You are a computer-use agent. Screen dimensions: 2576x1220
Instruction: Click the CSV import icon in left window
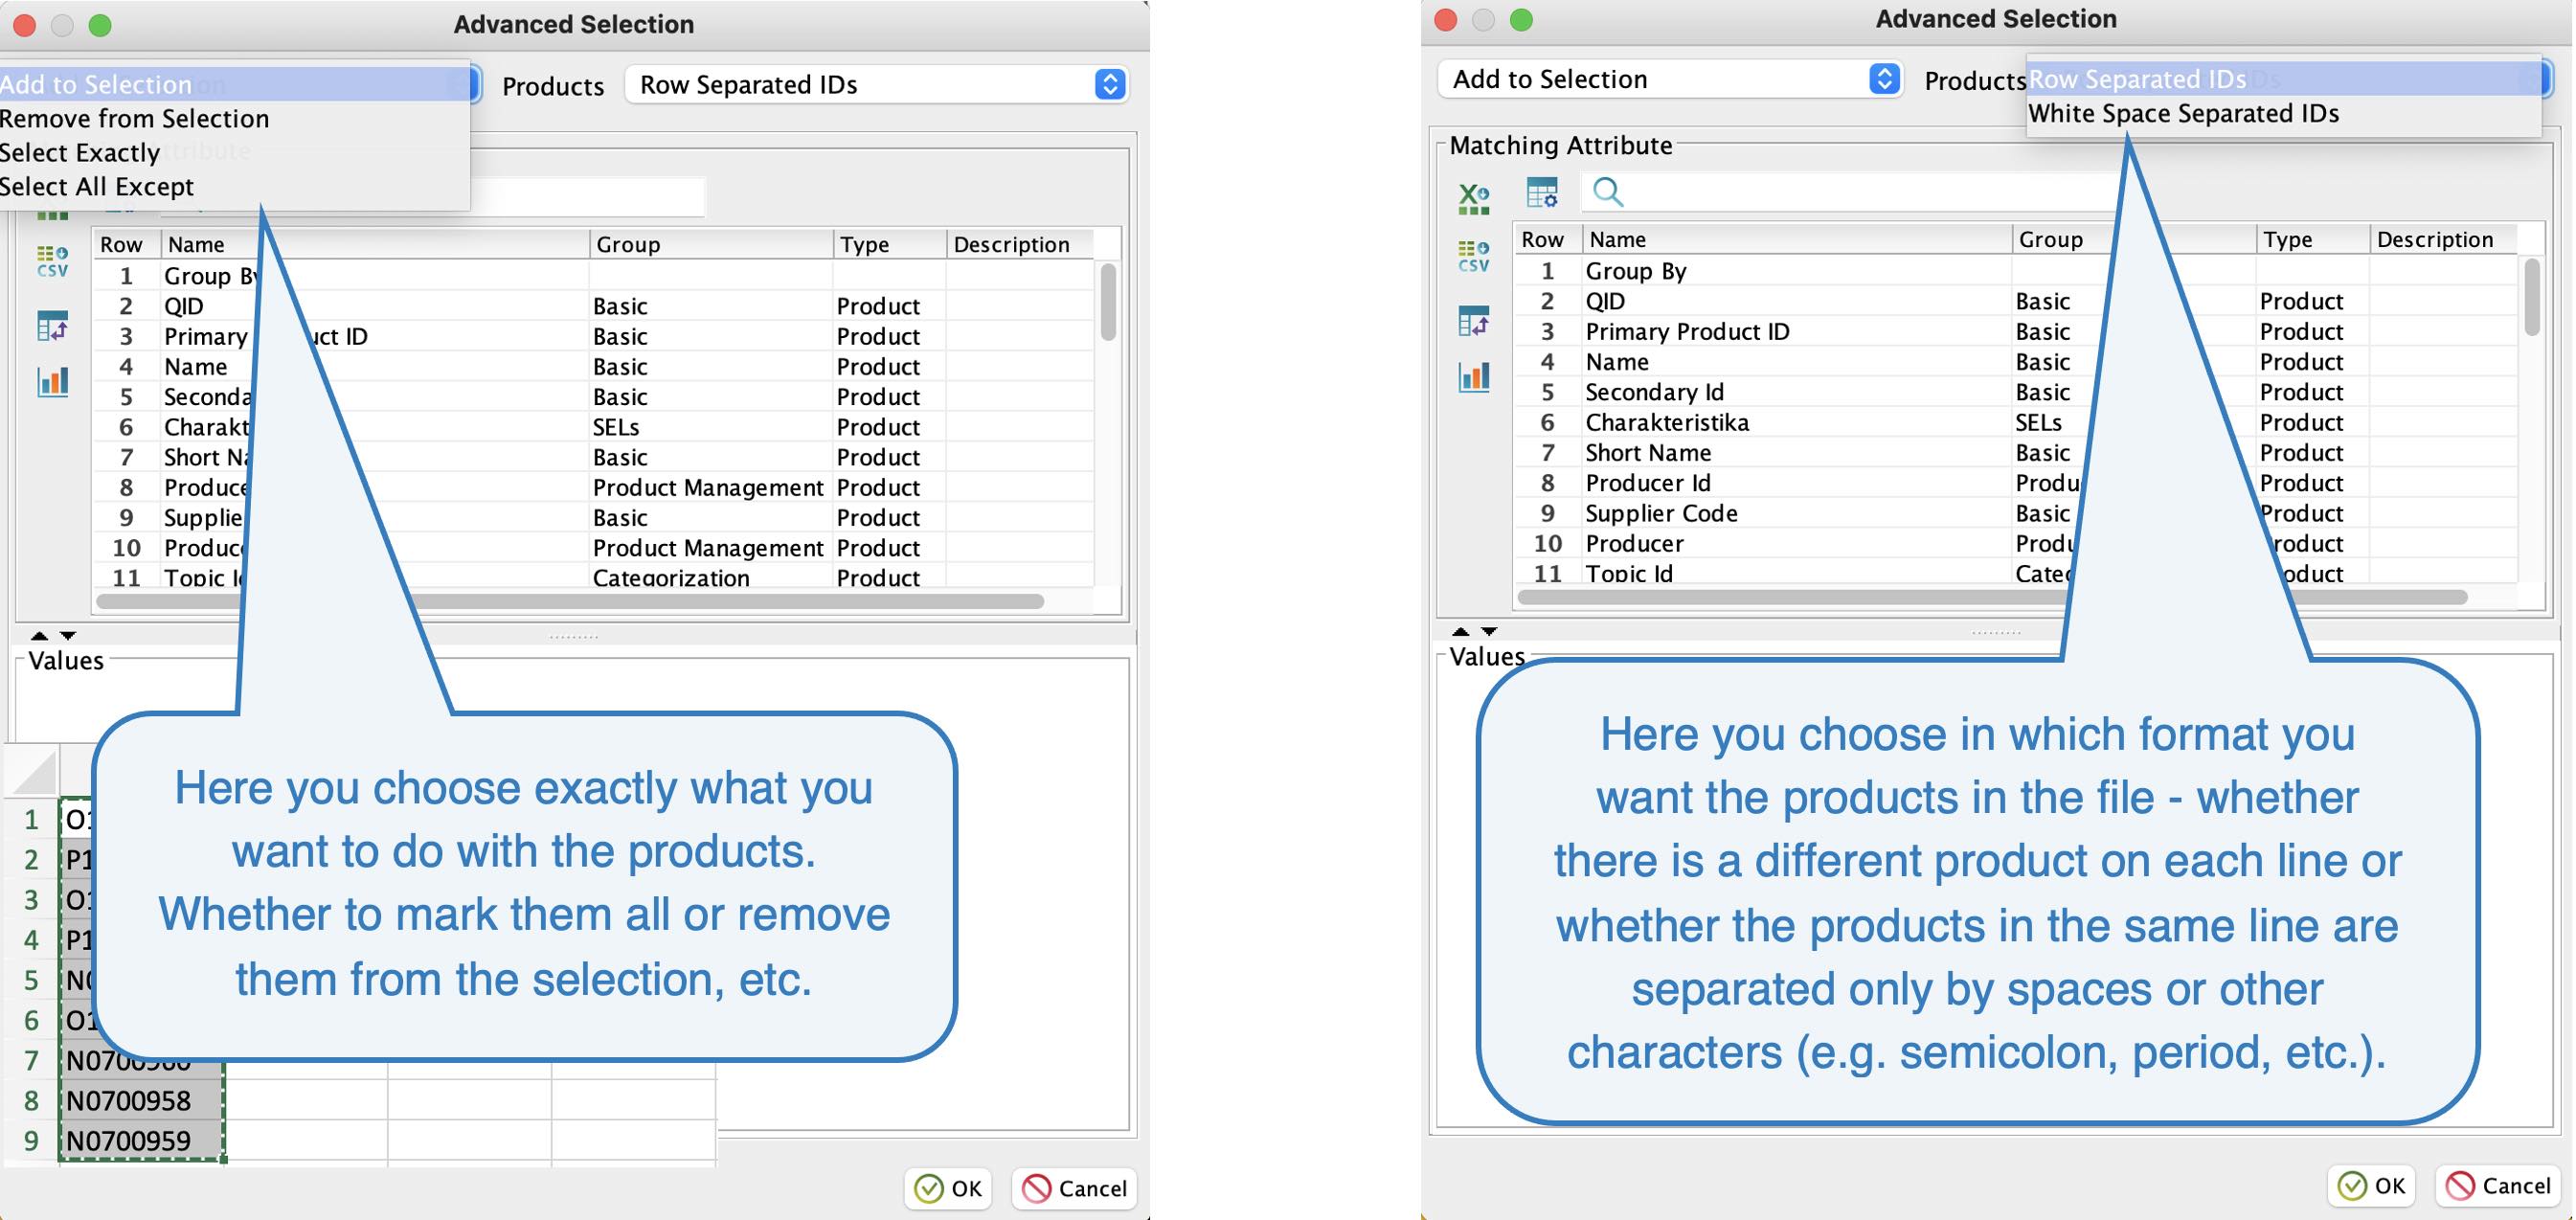point(52,261)
